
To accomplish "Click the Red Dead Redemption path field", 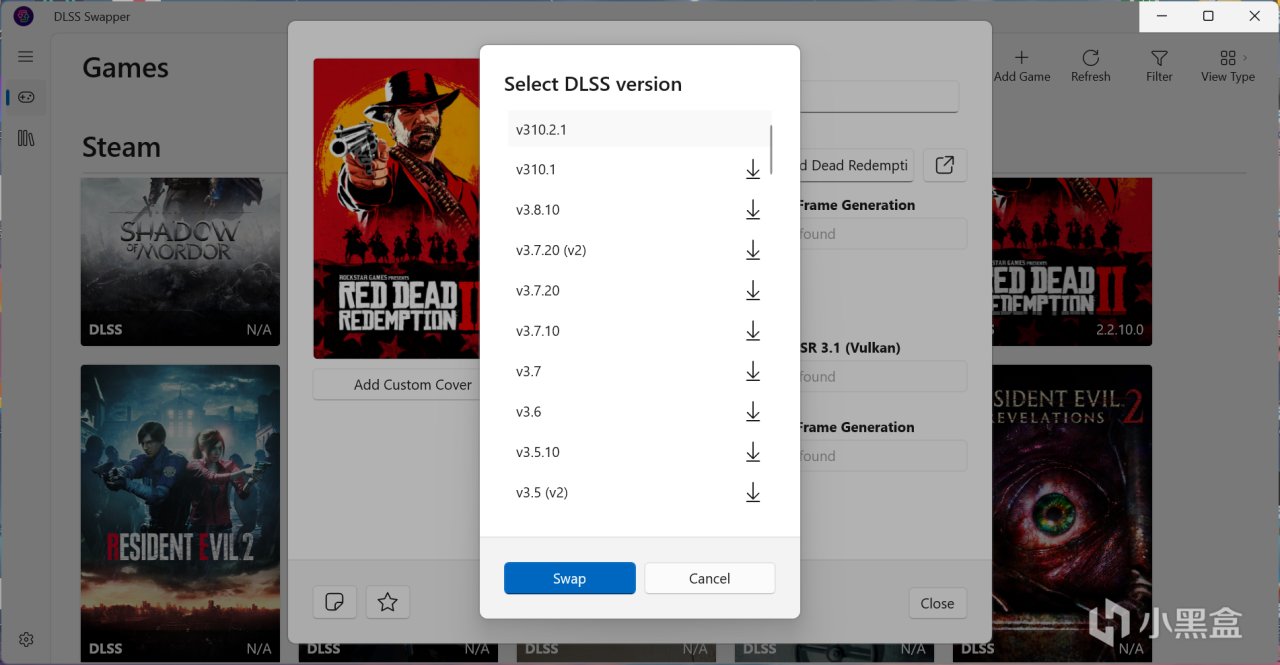I will pos(855,165).
